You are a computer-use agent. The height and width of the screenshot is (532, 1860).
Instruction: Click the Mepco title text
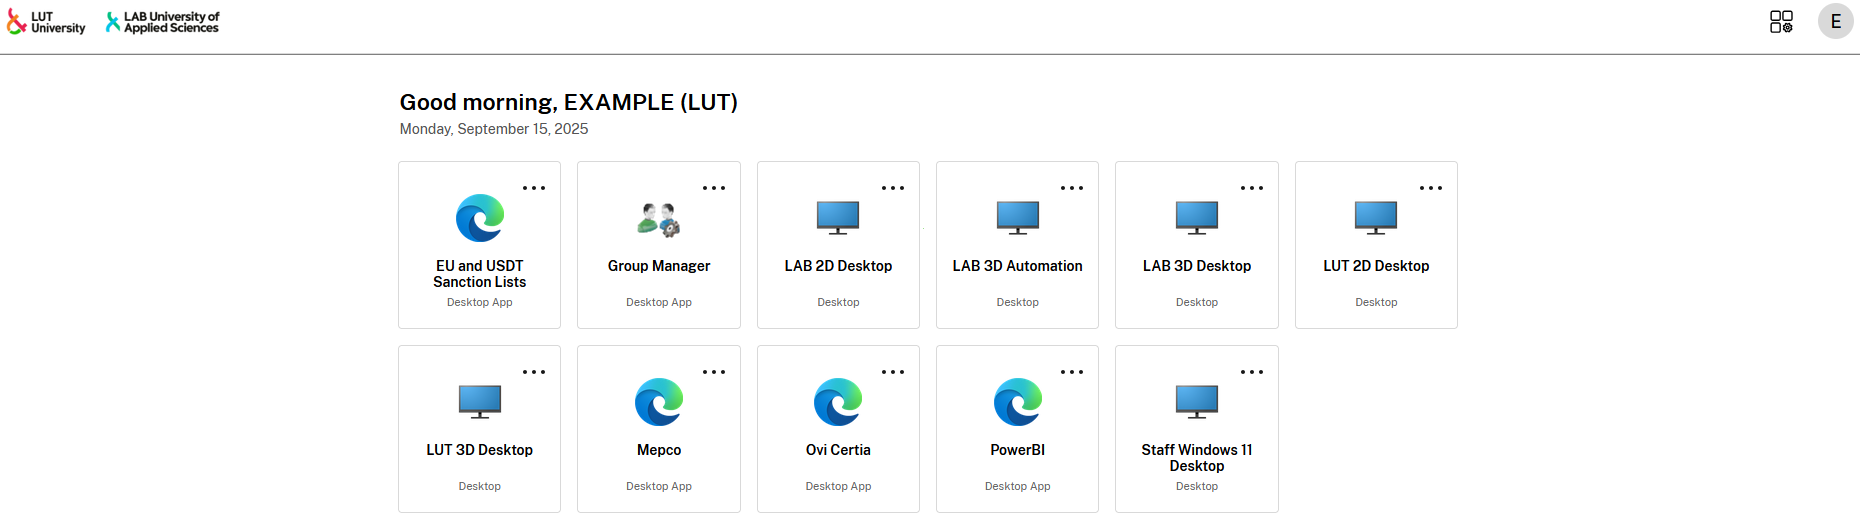[x=659, y=450]
